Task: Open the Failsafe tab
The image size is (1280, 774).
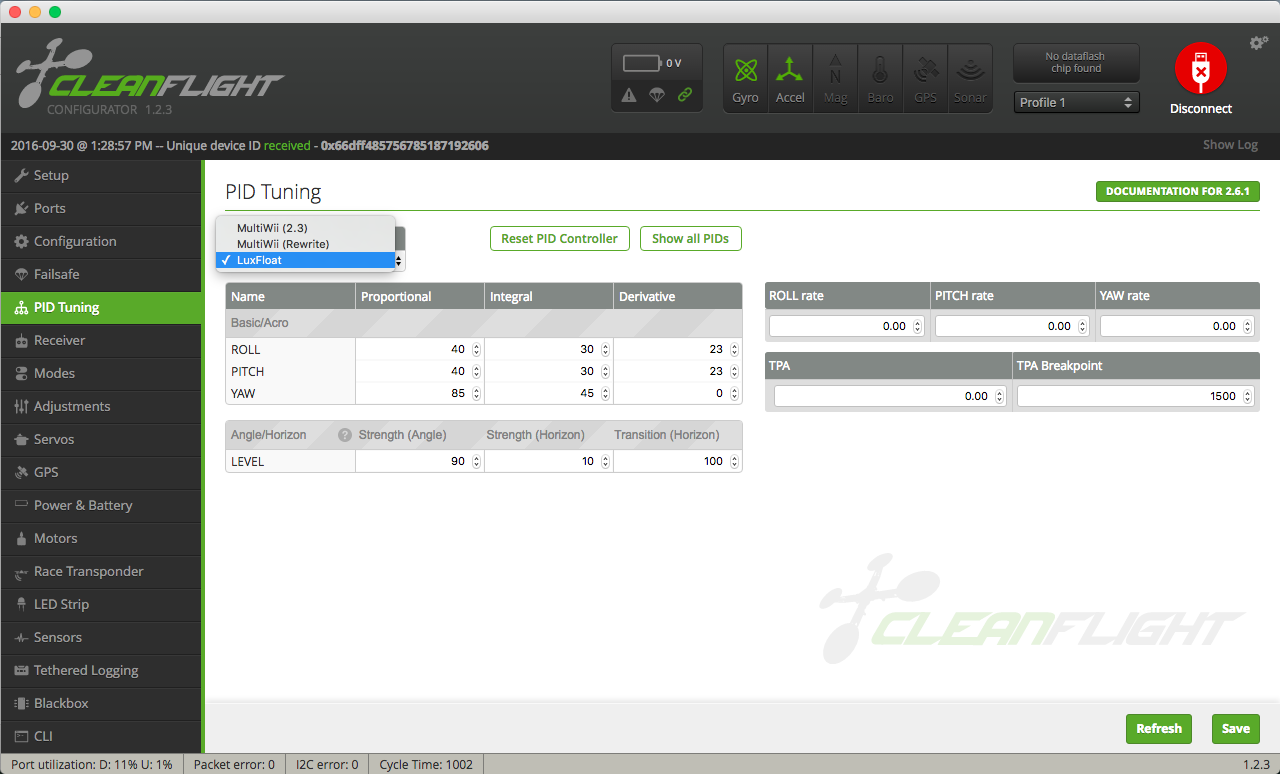Action: coord(101,274)
